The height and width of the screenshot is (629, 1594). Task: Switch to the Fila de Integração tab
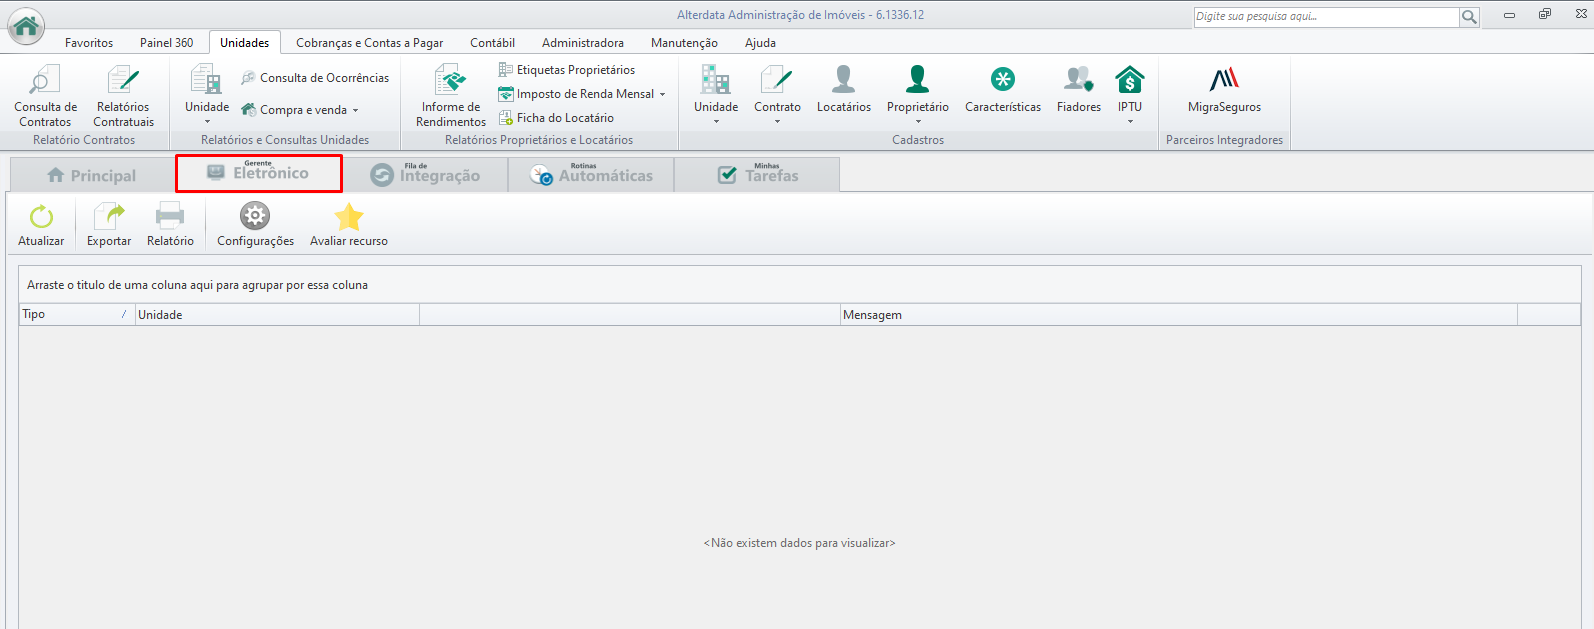click(x=425, y=174)
